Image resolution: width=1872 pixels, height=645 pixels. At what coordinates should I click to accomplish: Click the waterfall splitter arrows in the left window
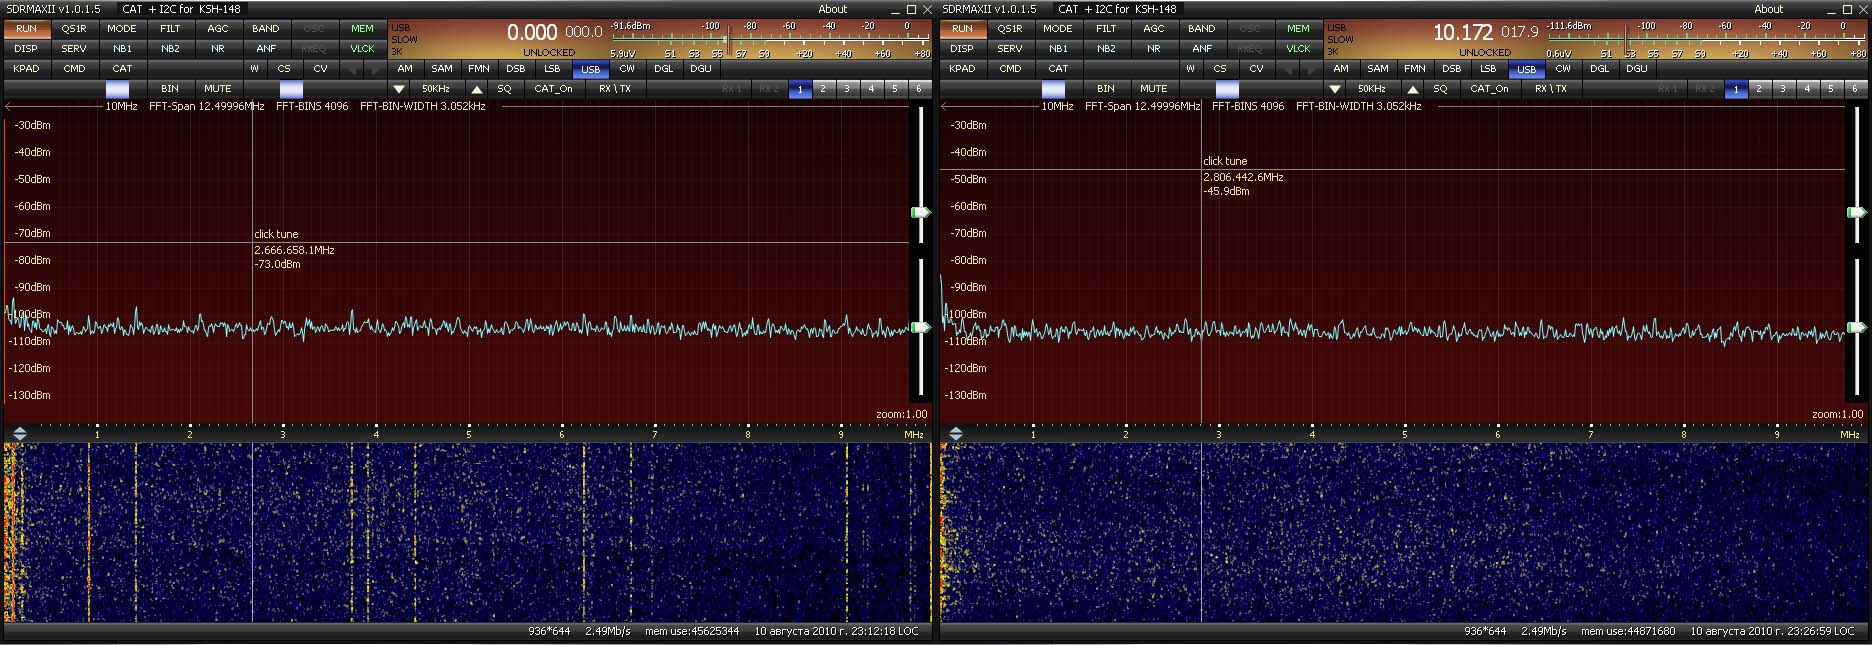tap(20, 434)
